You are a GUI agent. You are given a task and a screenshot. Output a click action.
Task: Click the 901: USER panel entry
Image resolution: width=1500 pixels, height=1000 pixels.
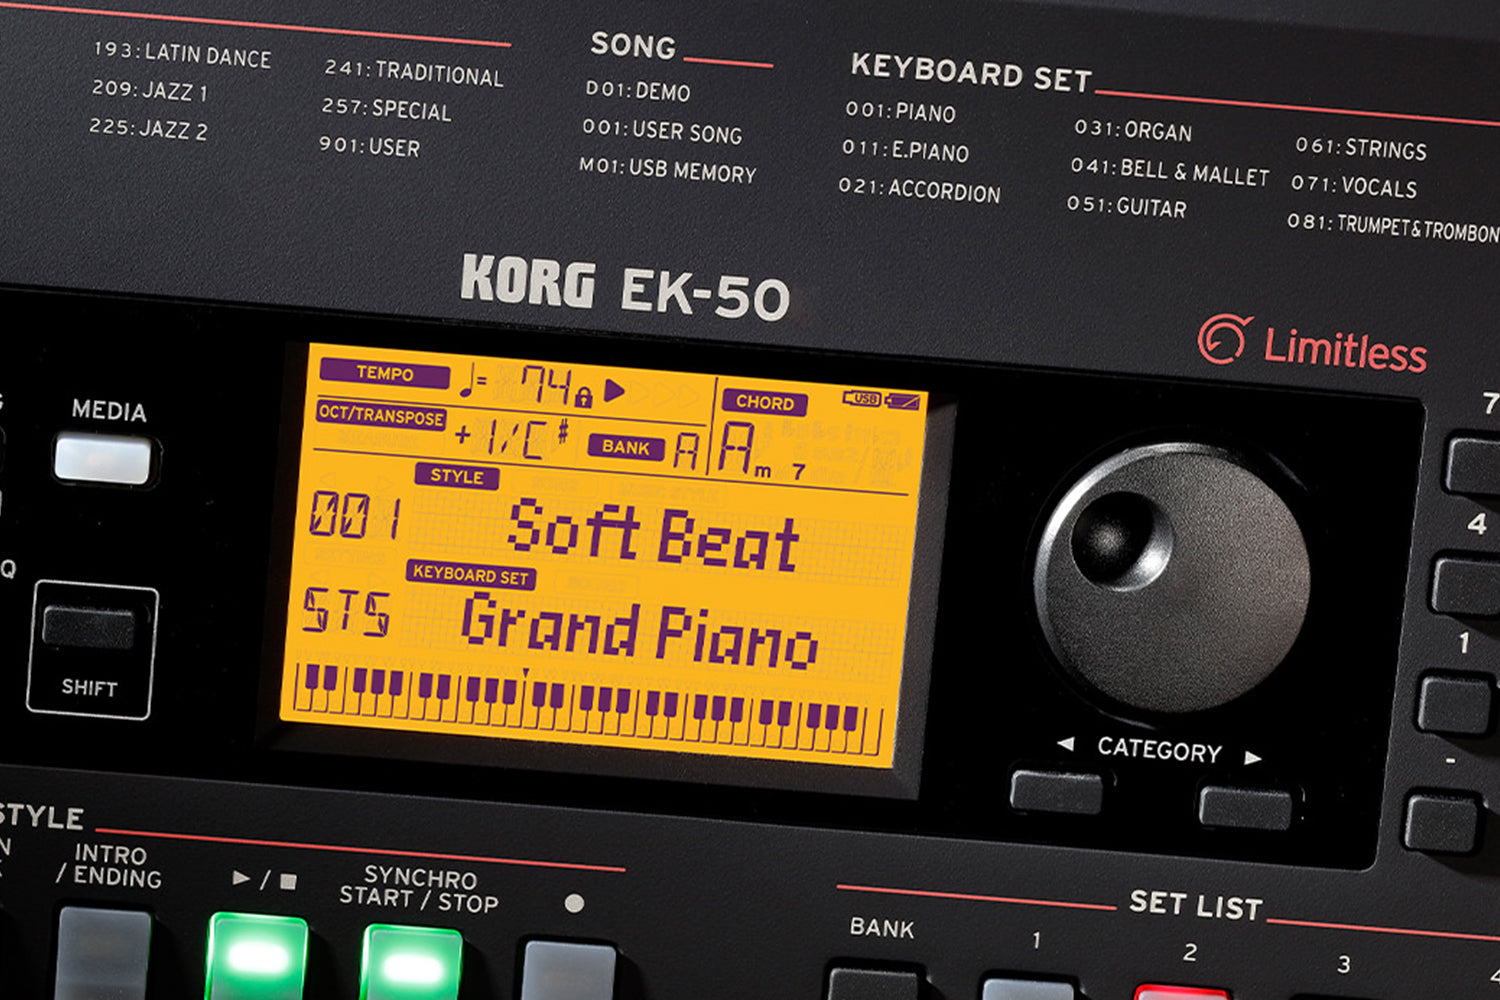(369, 145)
